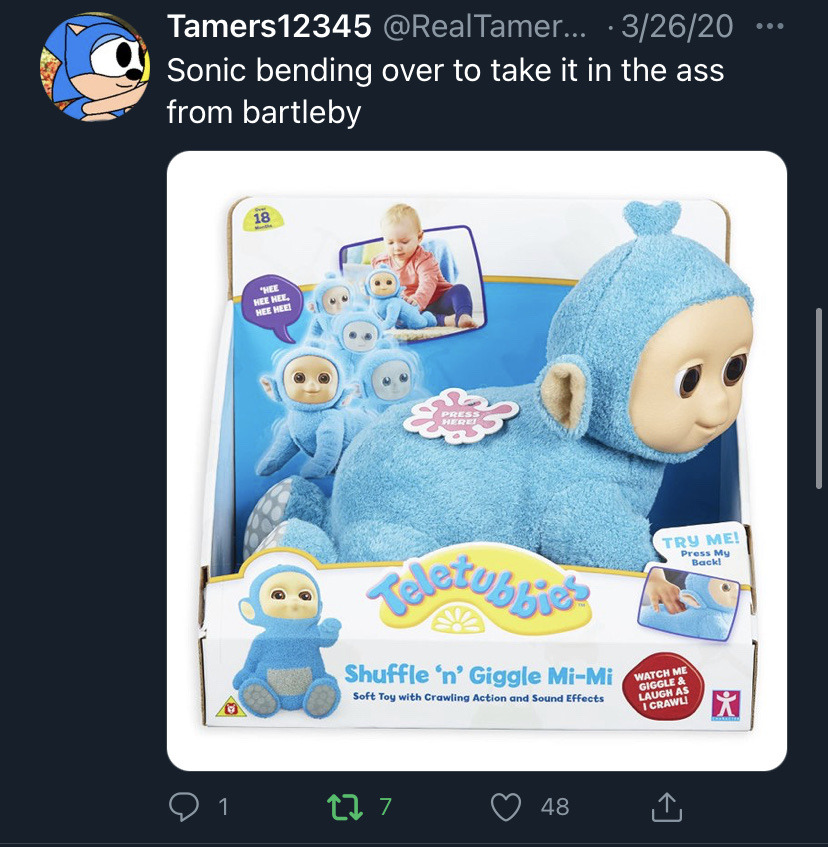The width and height of the screenshot is (828, 847).
Task: Tap the retweet count of 7
Action: 386,806
